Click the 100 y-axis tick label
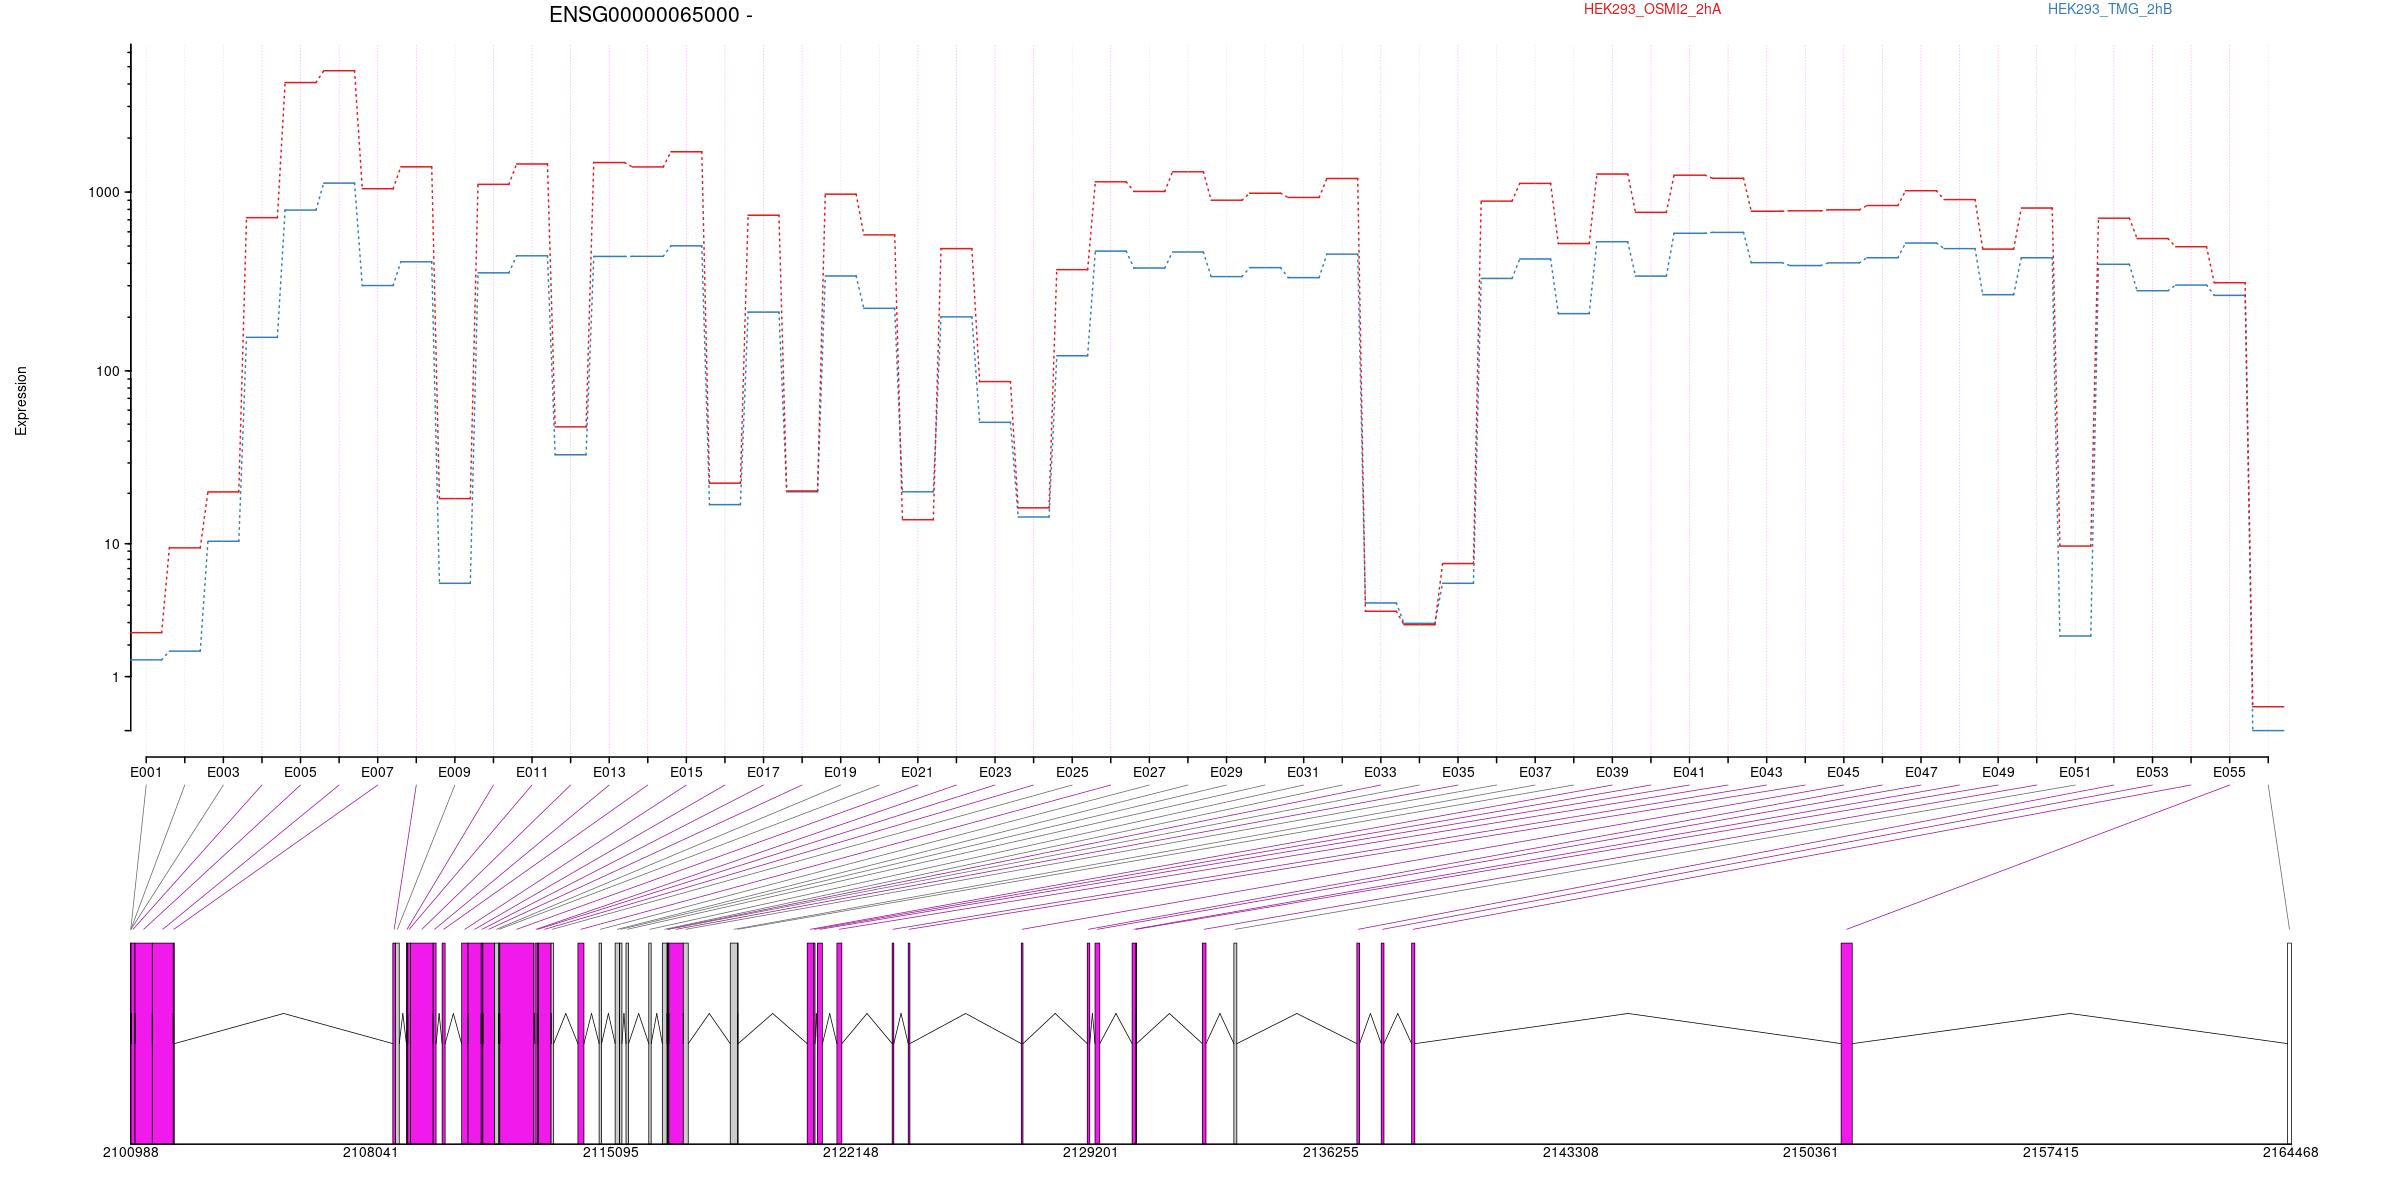The image size is (2400, 1200). point(108,371)
